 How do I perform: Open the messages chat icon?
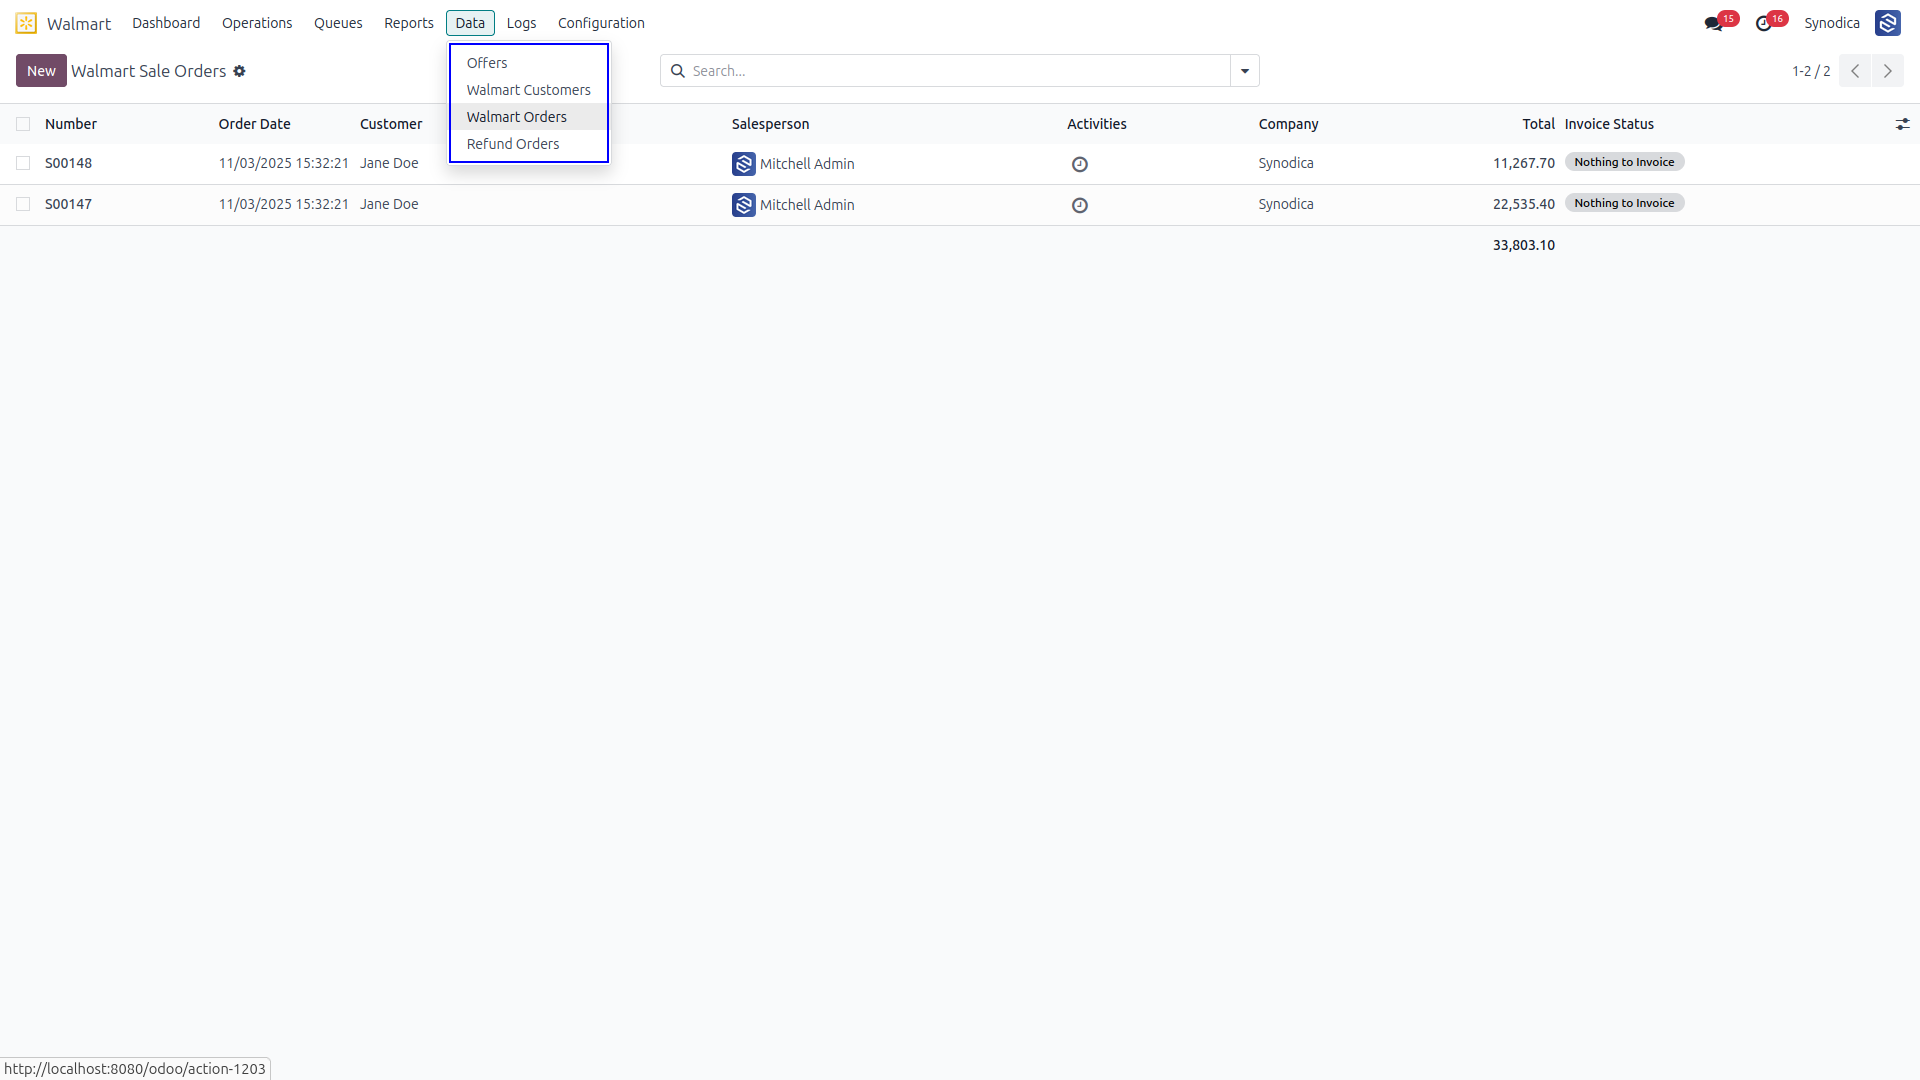(x=1713, y=23)
